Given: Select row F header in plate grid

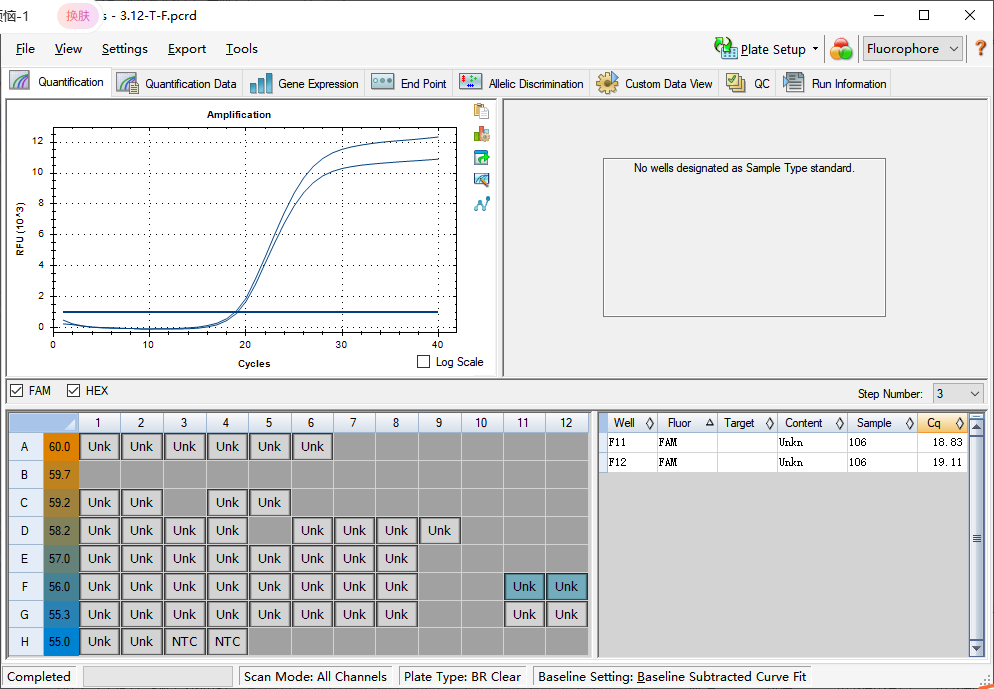Looking at the screenshot, I should coord(25,586).
